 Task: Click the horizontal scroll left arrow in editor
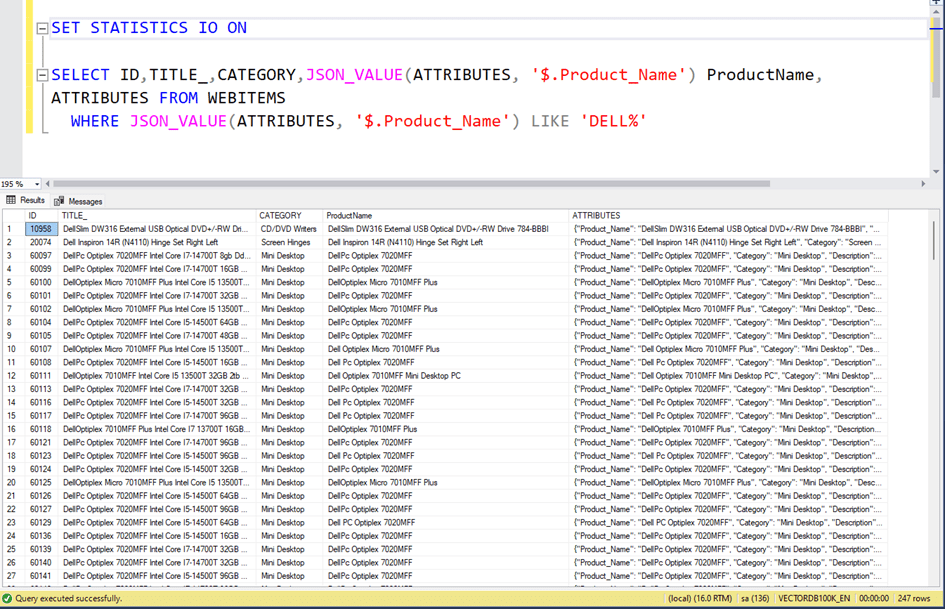[48, 184]
